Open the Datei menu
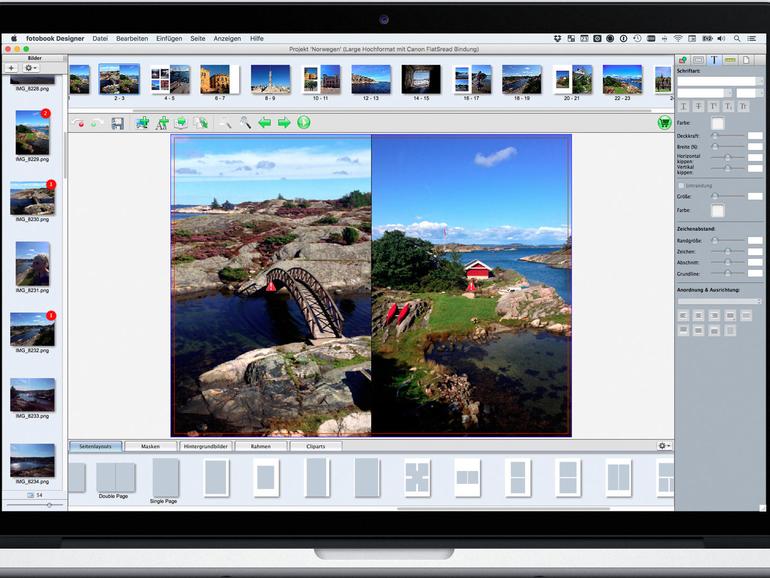 [x=100, y=38]
